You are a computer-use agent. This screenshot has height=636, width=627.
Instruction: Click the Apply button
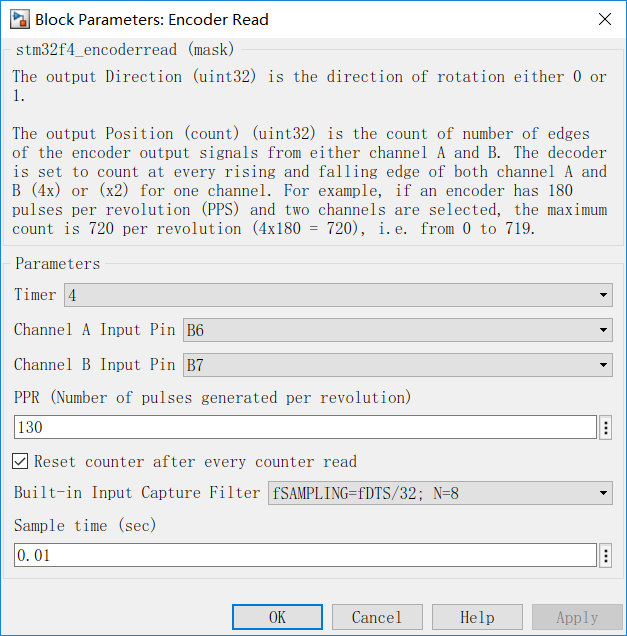point(577,617)
